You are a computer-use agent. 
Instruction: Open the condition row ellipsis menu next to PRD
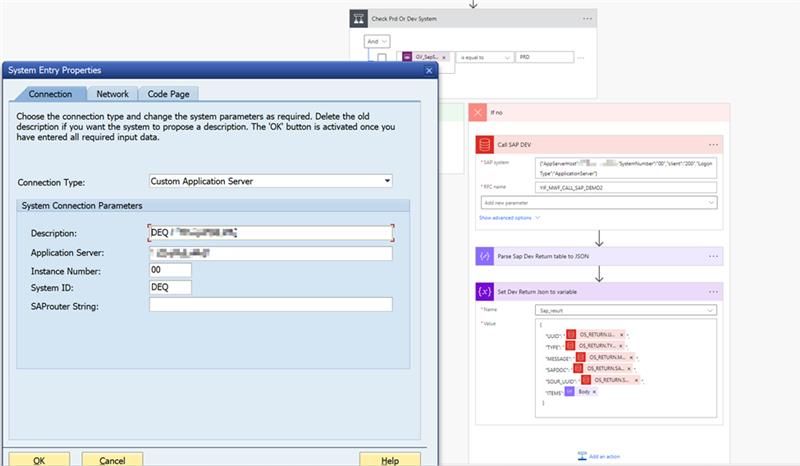click(x=581, y=58)
